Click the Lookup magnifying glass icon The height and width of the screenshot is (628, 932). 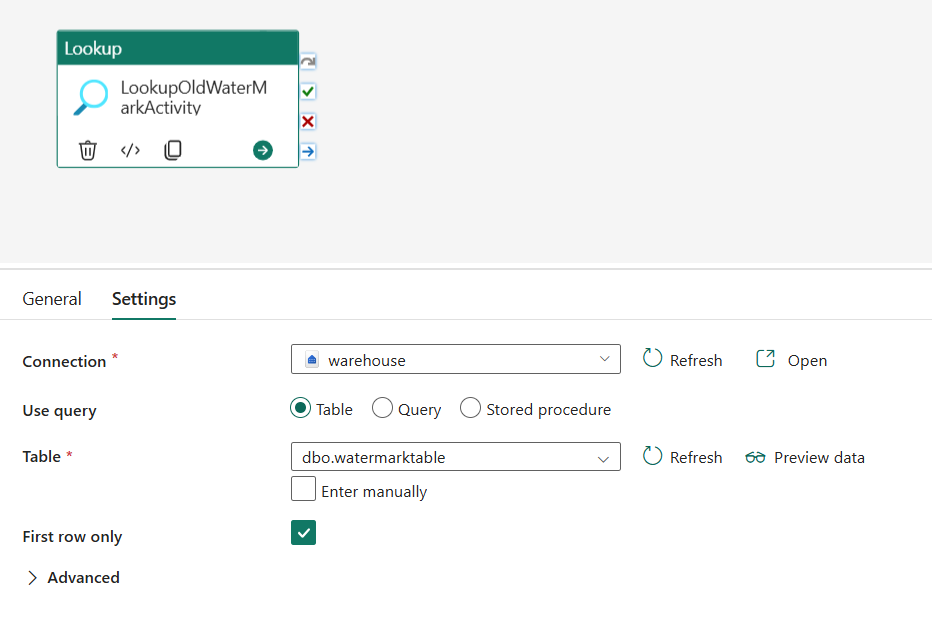coord(91,97)
